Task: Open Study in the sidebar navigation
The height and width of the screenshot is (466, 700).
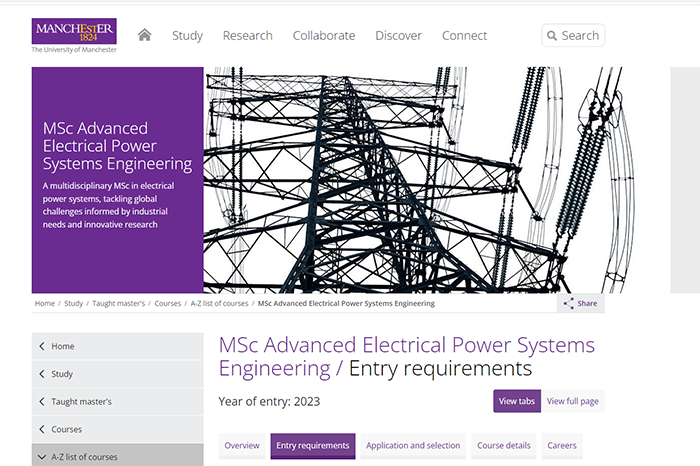Action: point(117,374)
